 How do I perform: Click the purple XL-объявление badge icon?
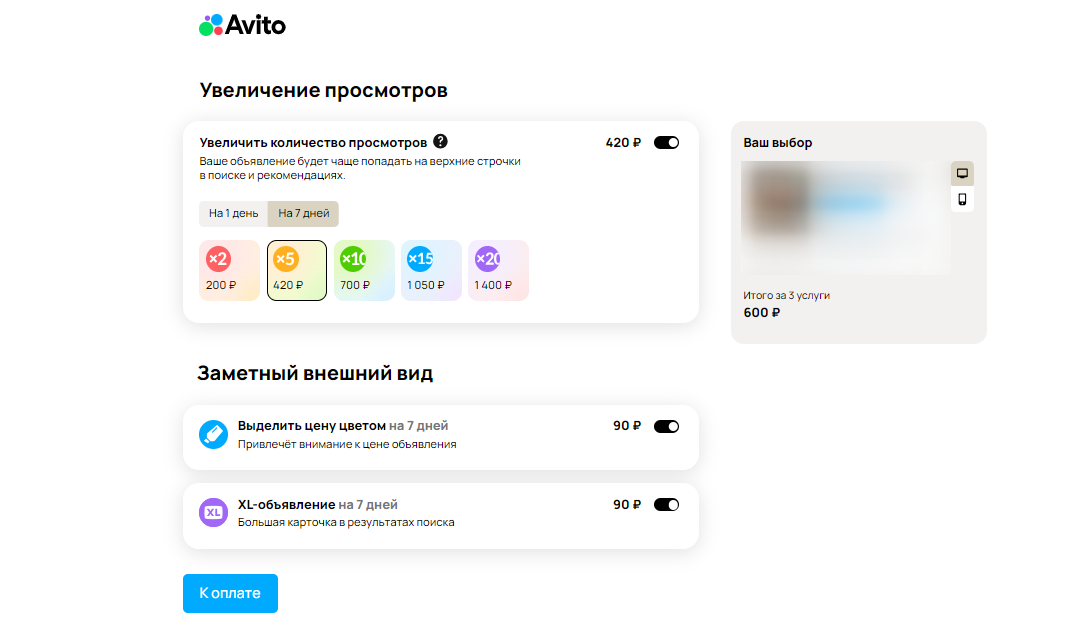point(213,513)
